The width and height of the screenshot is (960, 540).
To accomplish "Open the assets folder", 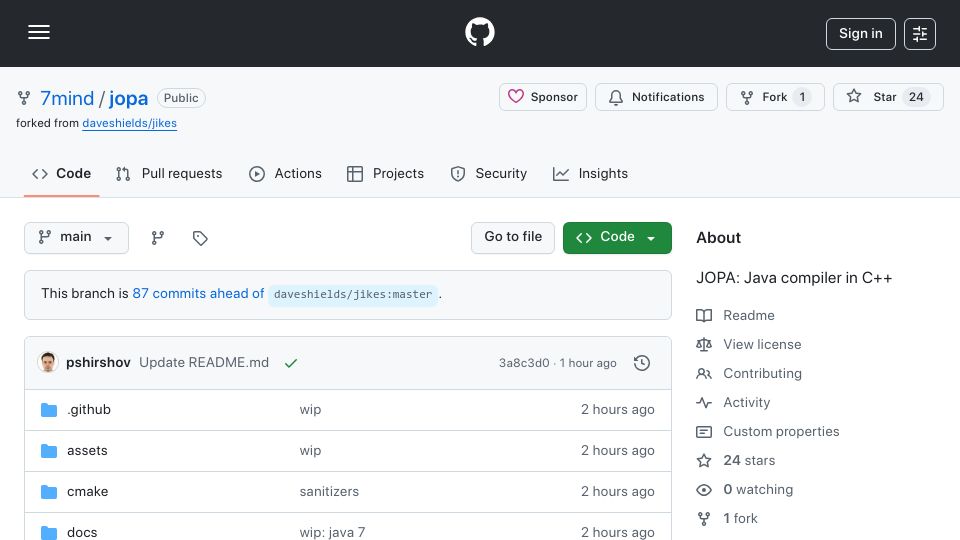I will pyautogui.click(x=87, y=451).
